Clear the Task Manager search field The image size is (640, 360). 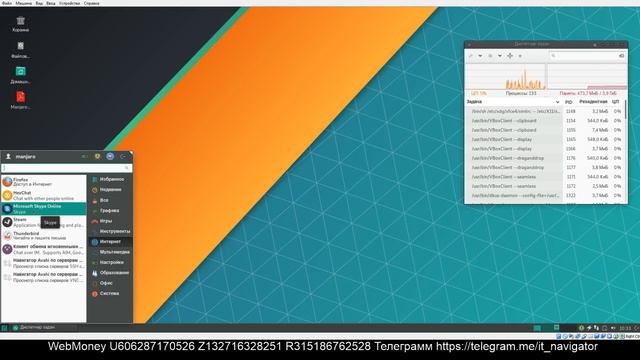point(621,56)
